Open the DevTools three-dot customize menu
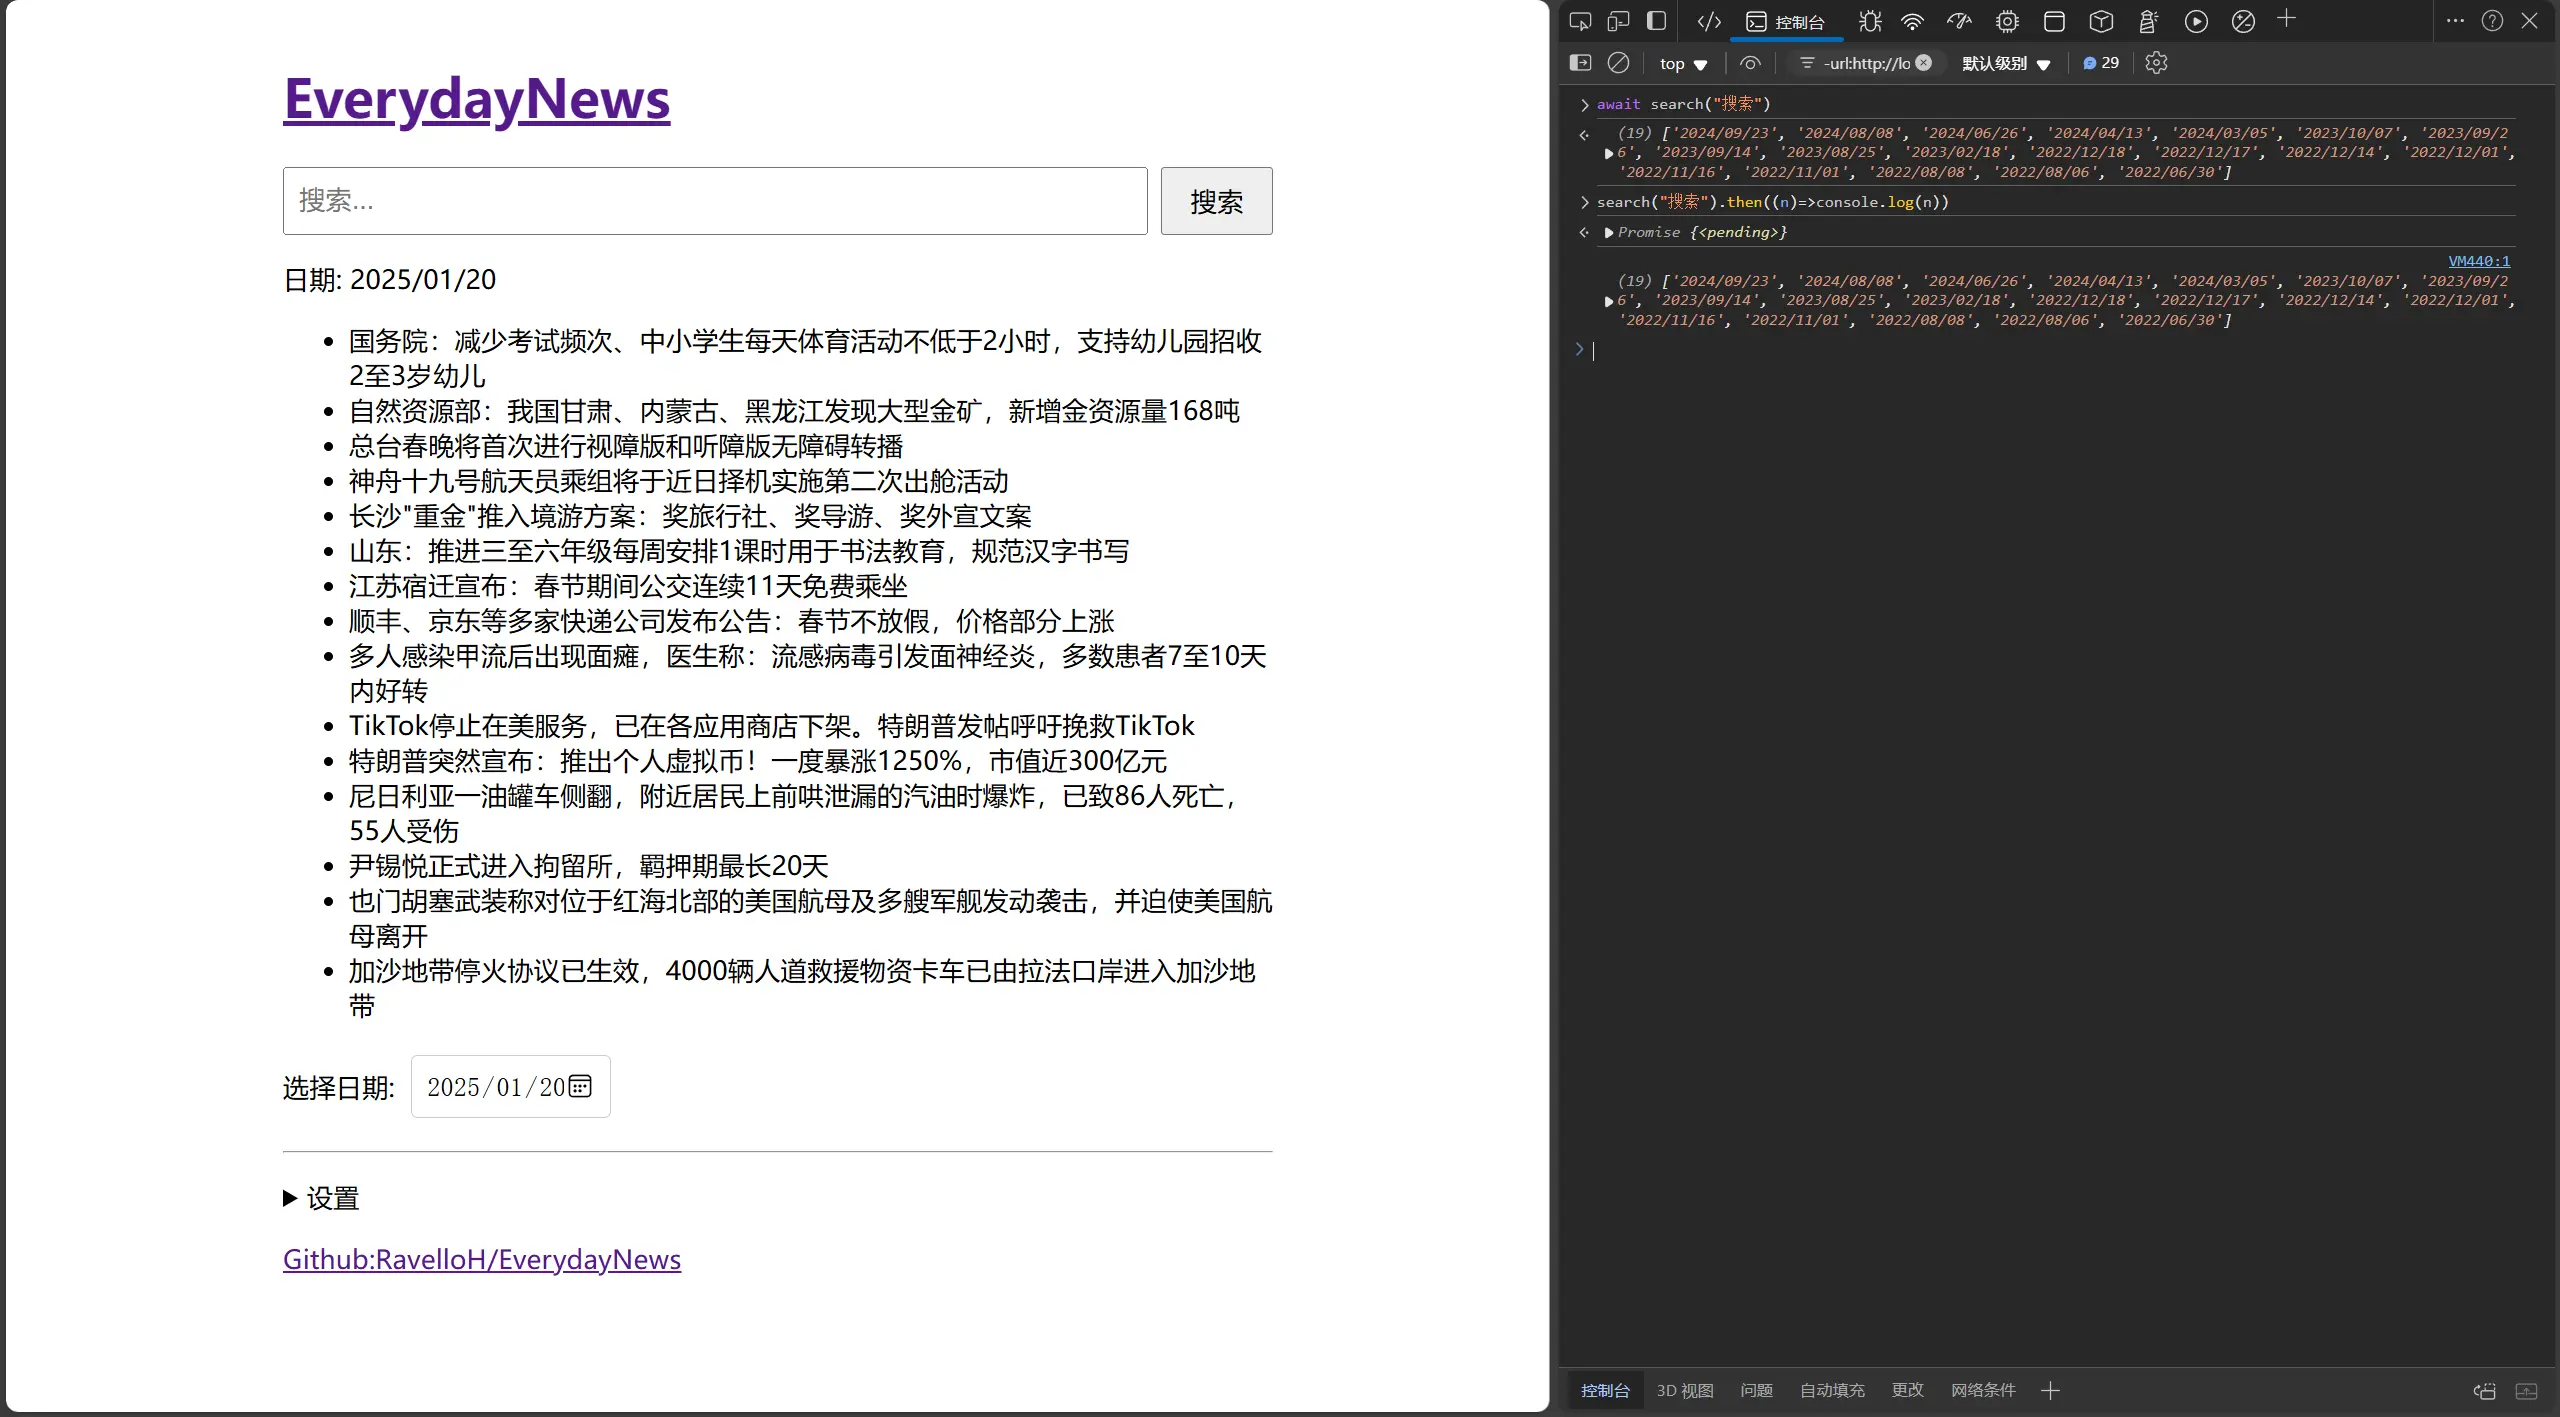 coord(2455,21)
